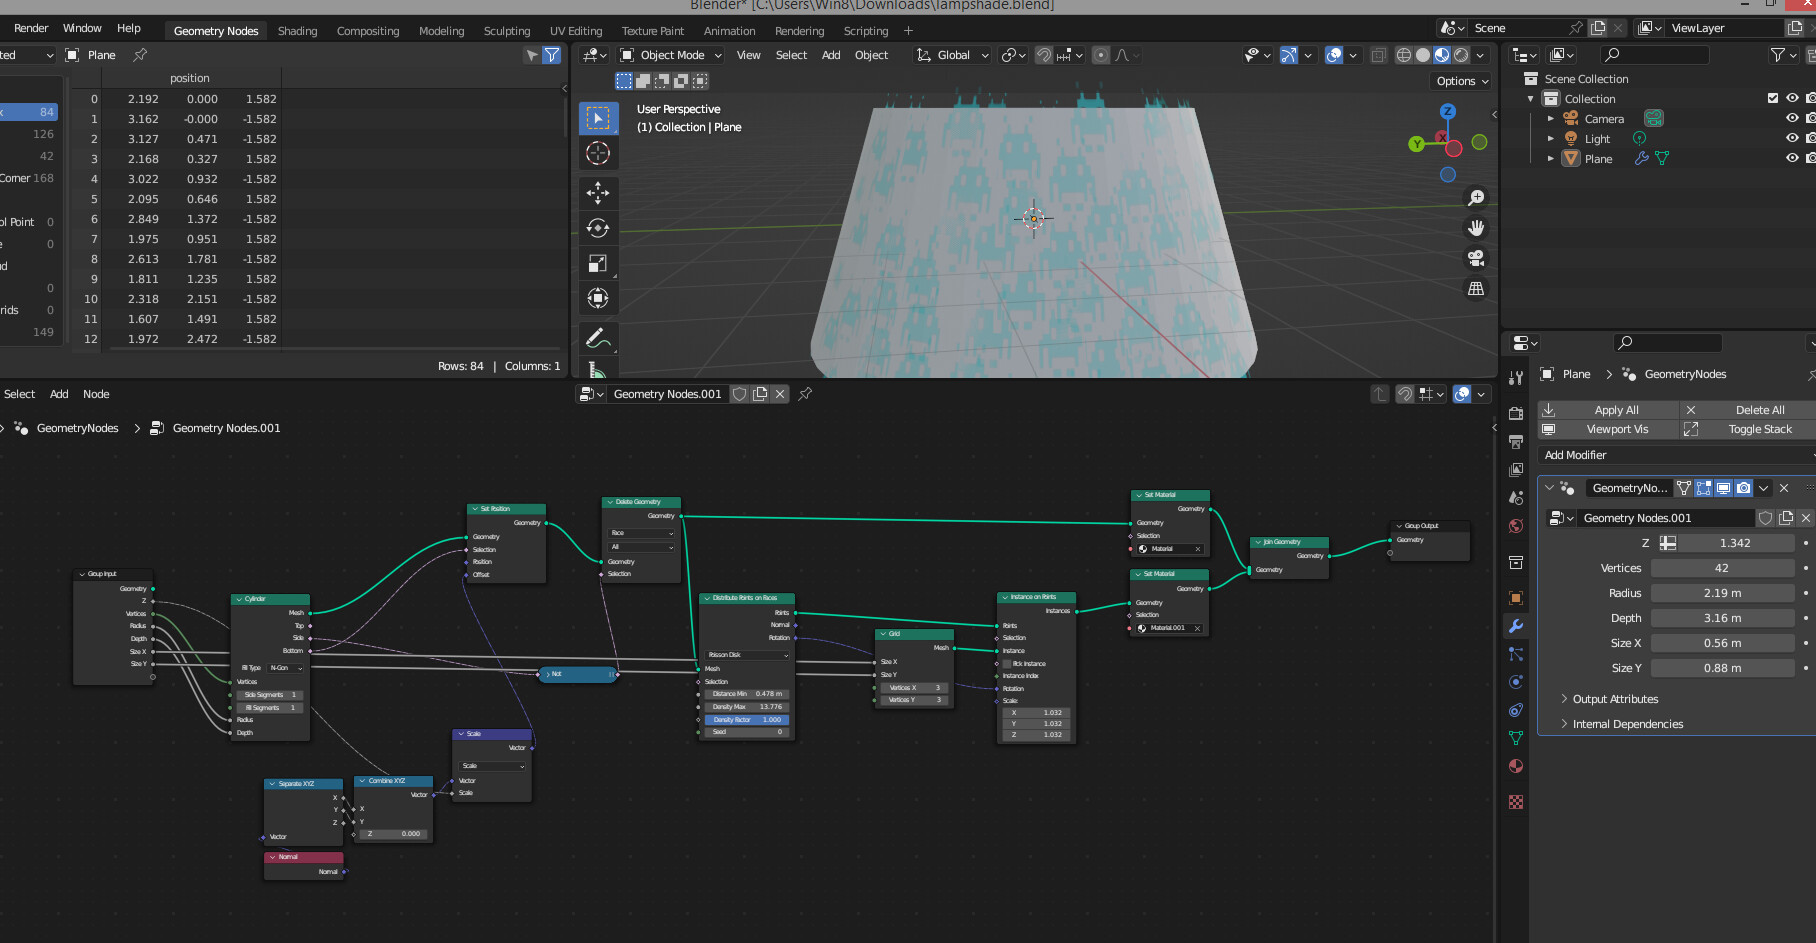Toggle modifier realtime display in viewport

point(1723,488)
